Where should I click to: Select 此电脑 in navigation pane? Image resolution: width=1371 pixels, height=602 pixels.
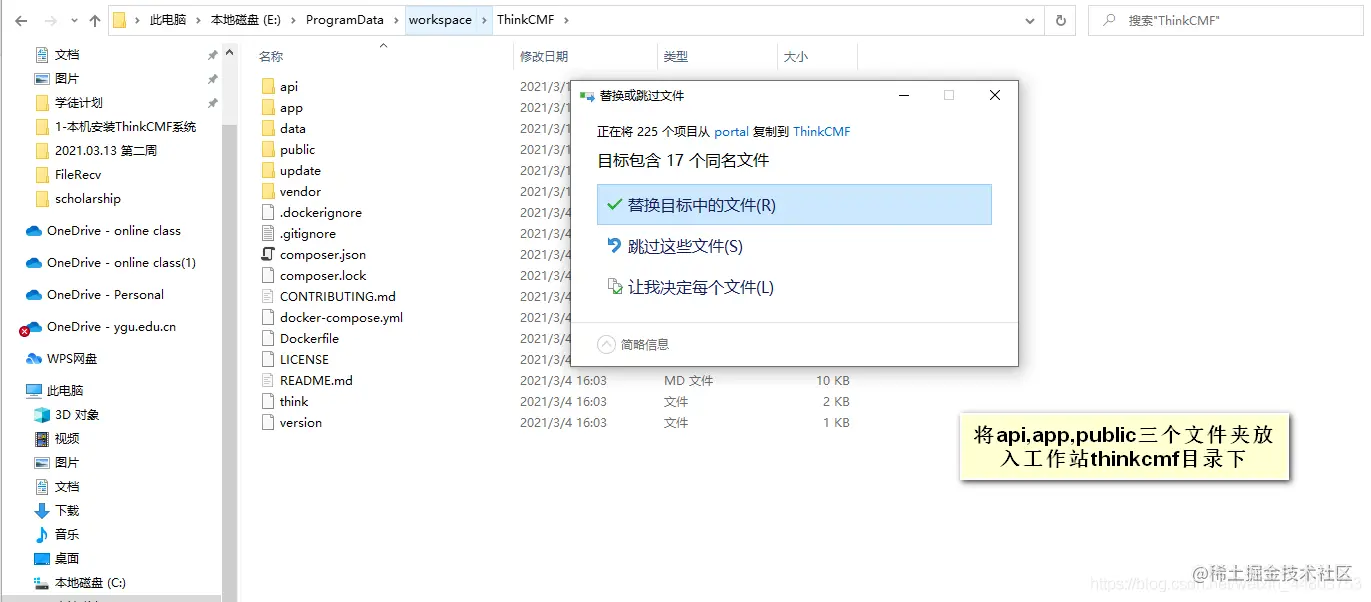(65, 391)
